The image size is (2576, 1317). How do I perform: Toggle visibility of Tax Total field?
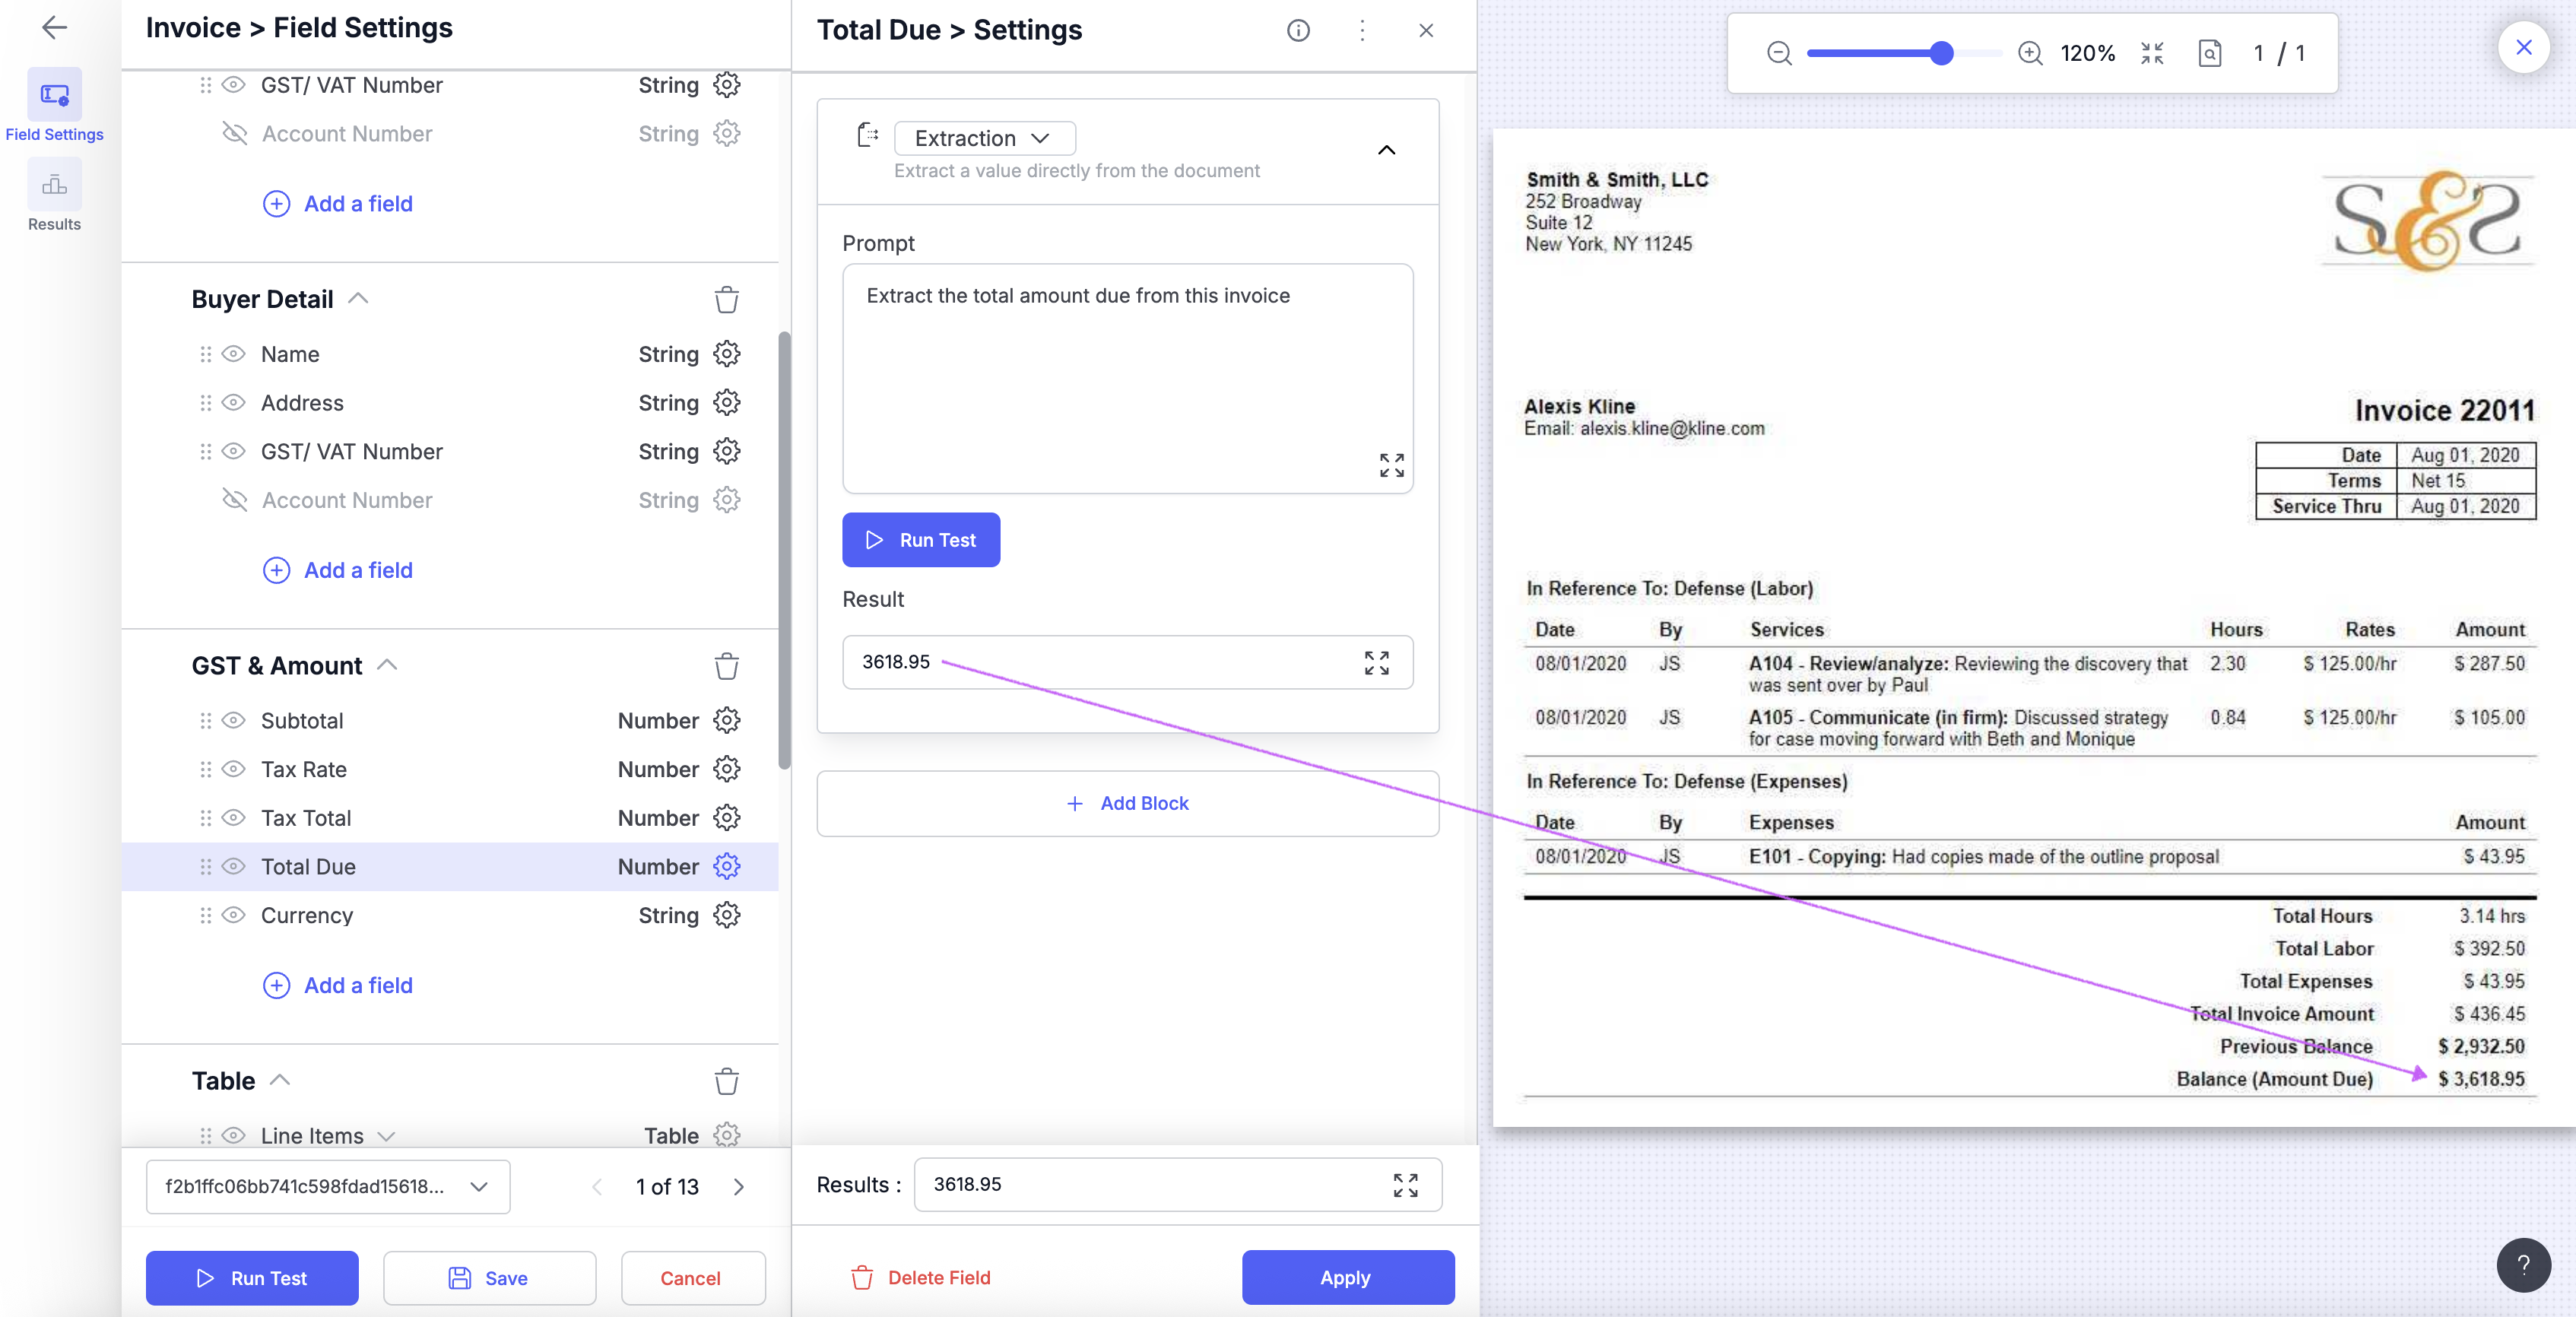(x=233, y=818)
